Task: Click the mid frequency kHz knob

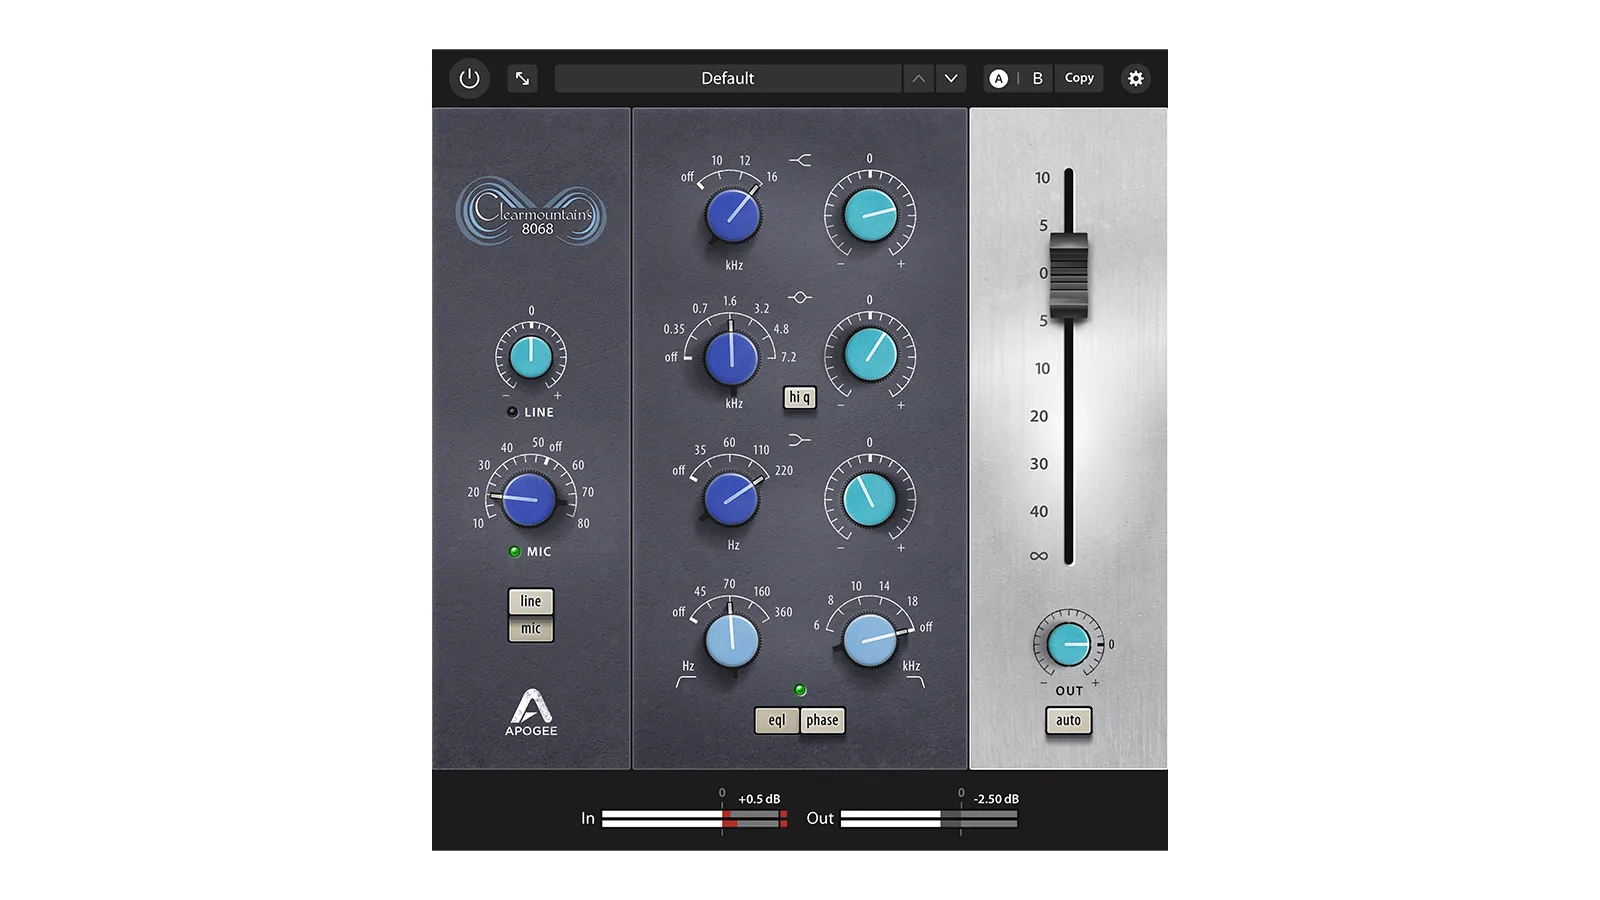Action: tap(732, 357)
